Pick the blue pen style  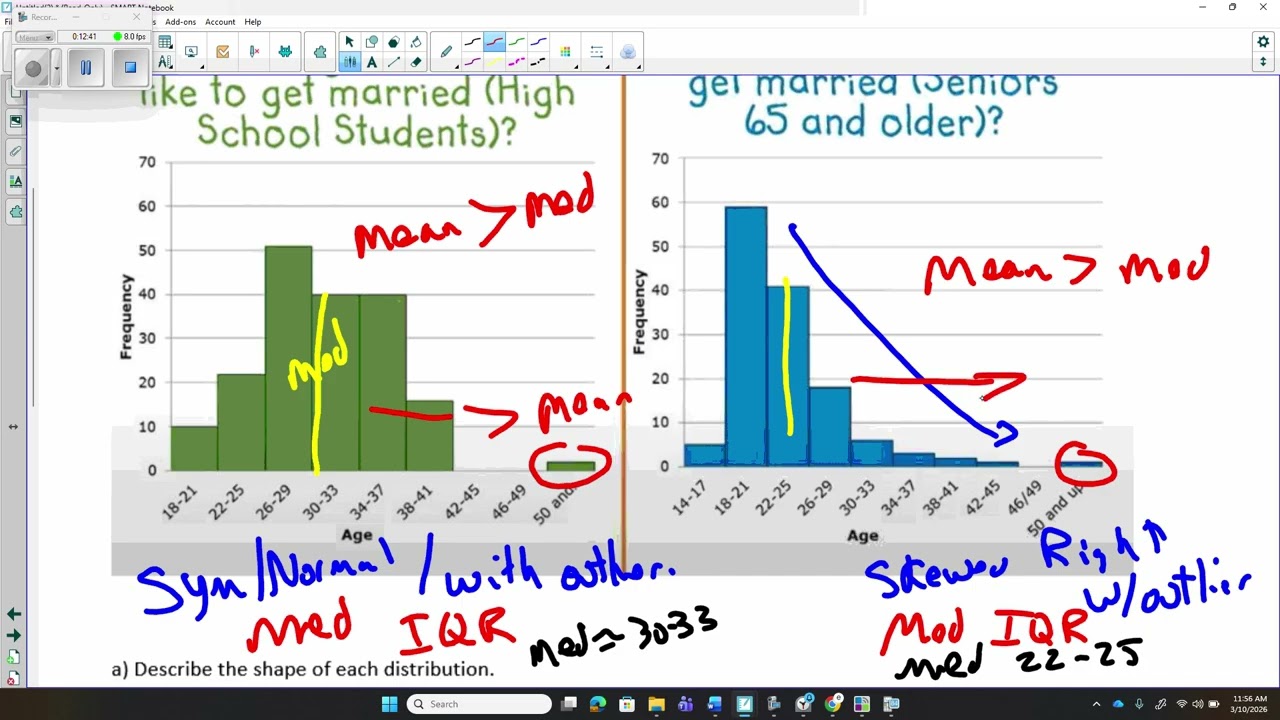[538, 43]
